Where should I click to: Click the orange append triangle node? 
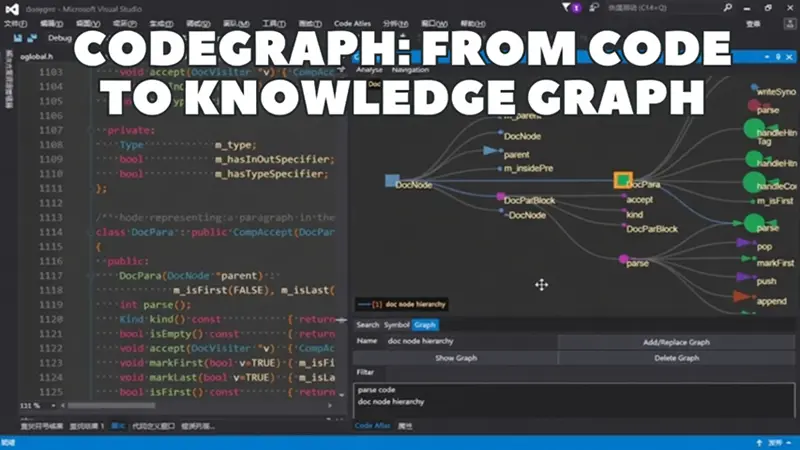click(x=741, y=296)
